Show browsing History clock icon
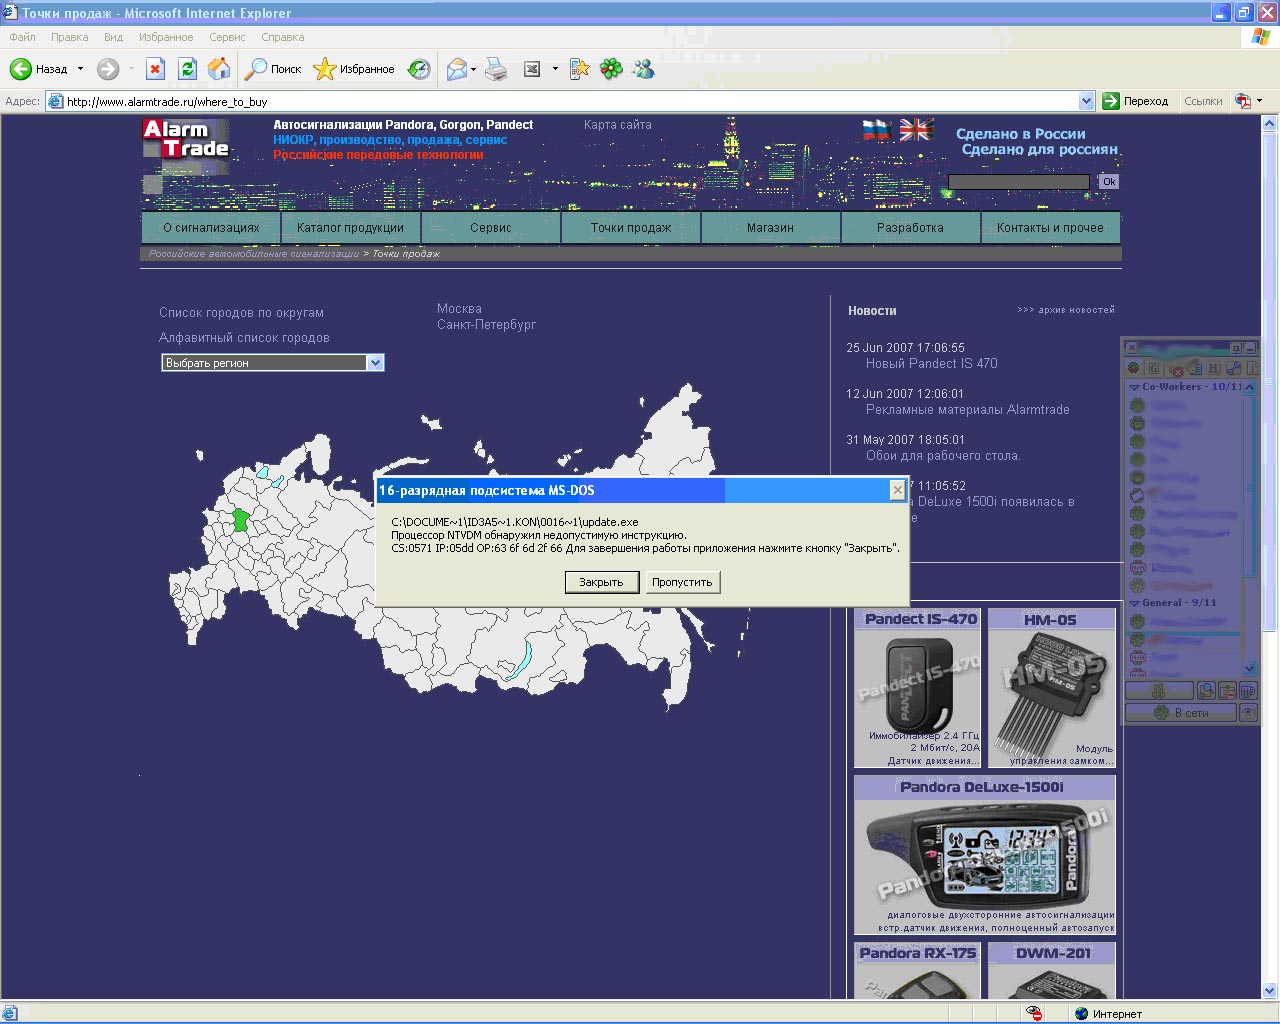The width and height of the screenshot is (1280, 1024). (x=420, y=69)
